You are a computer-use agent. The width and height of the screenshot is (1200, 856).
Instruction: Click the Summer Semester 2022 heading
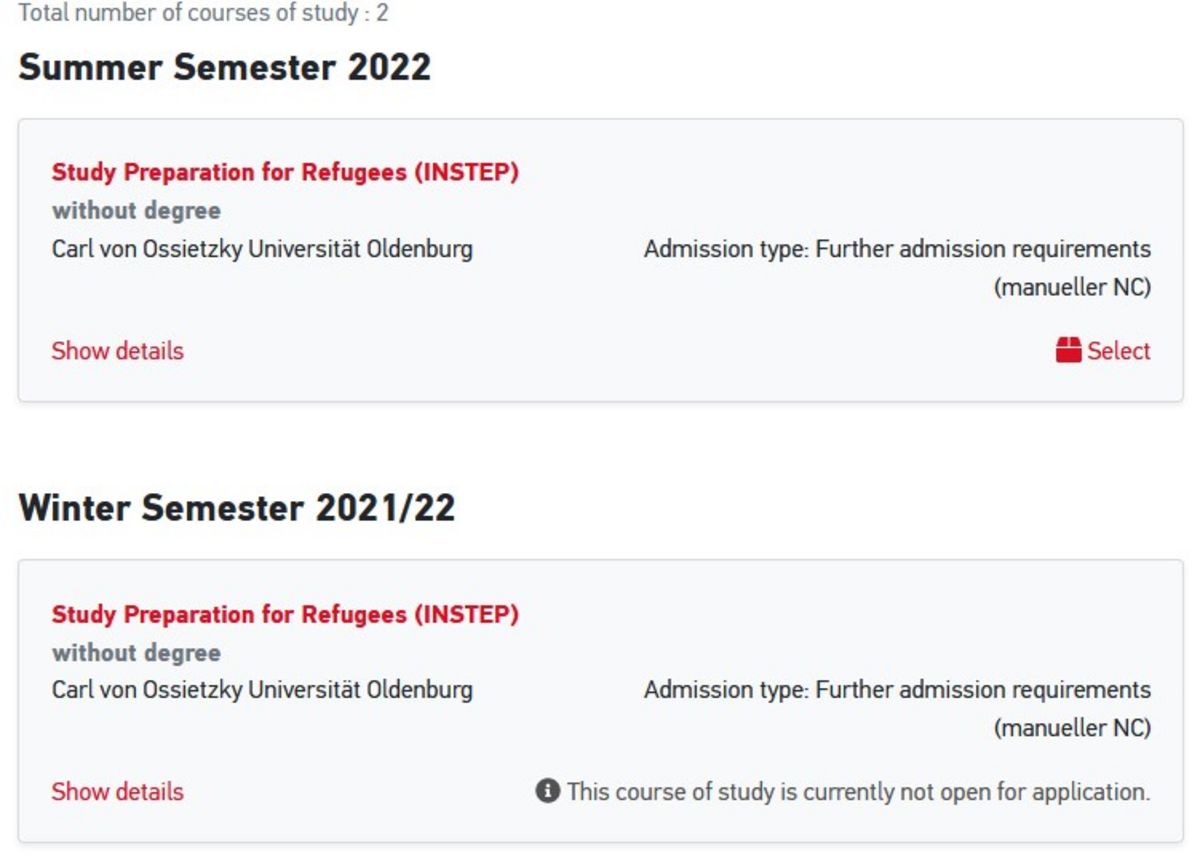pyautogui.click(x=225, y=67)
